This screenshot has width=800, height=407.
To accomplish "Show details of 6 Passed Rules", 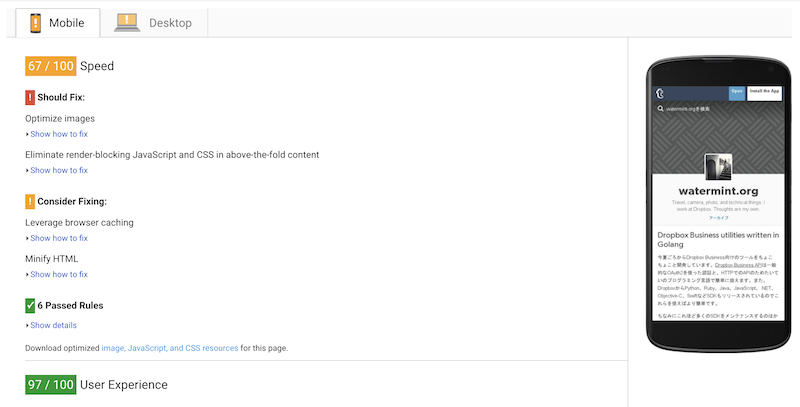I will tap(53, 325).
